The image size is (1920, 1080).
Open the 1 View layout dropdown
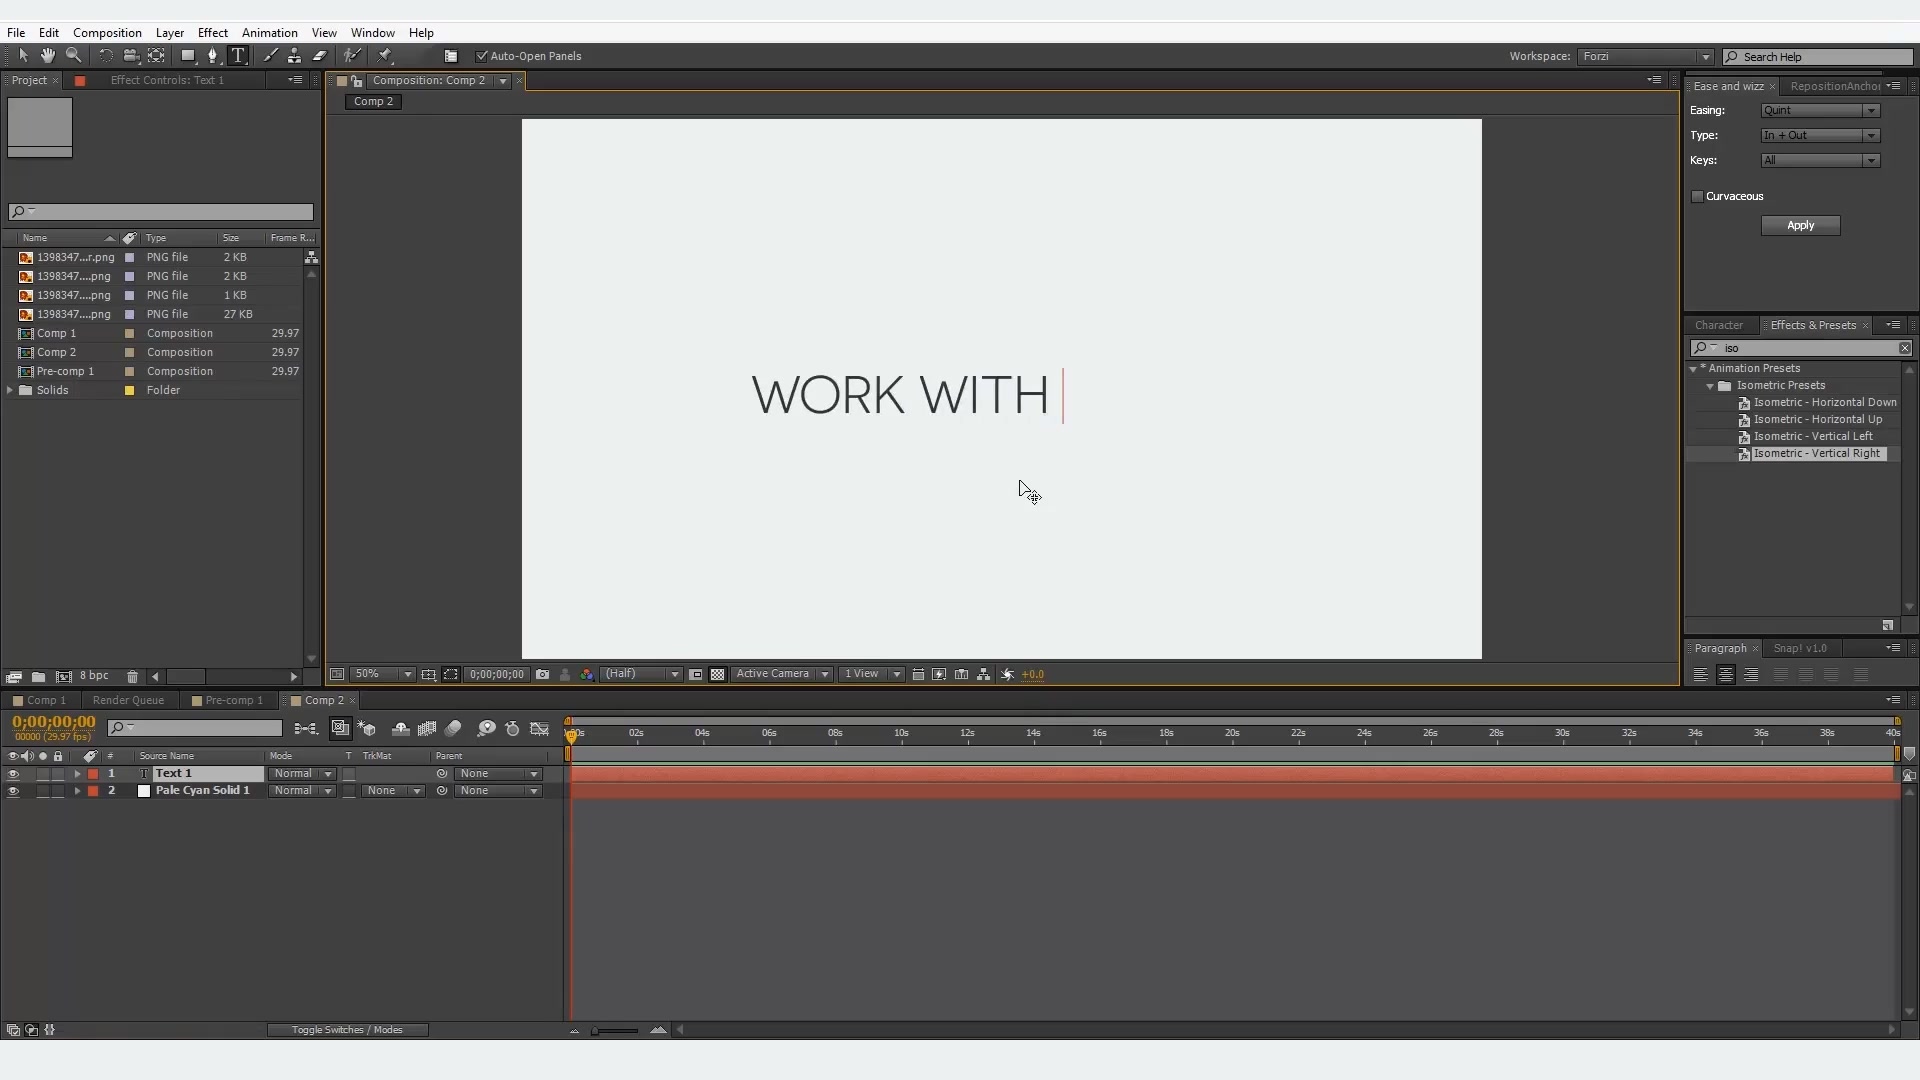tap(871, 675)
